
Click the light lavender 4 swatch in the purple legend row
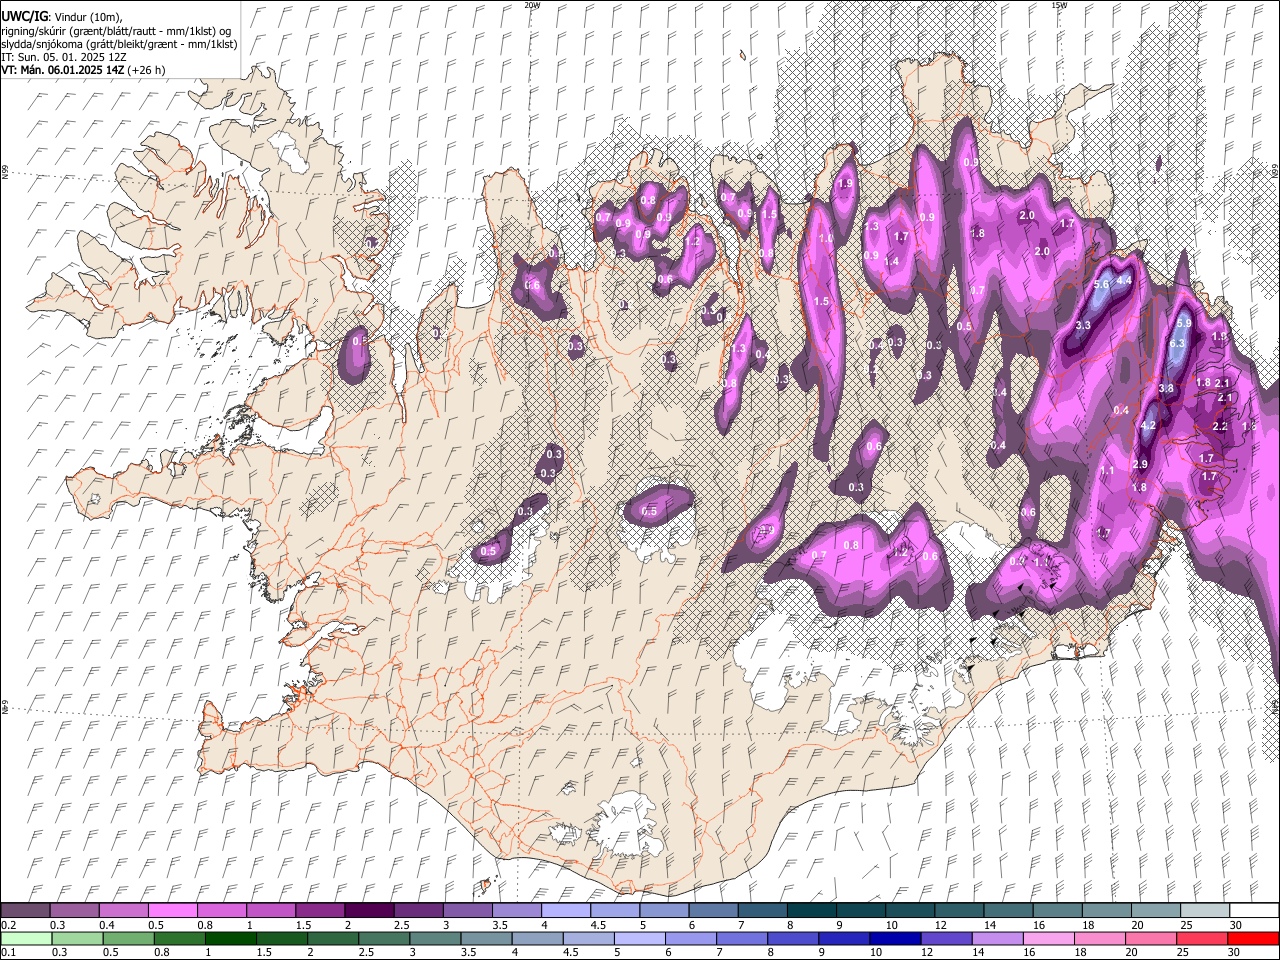pos(566,910)
